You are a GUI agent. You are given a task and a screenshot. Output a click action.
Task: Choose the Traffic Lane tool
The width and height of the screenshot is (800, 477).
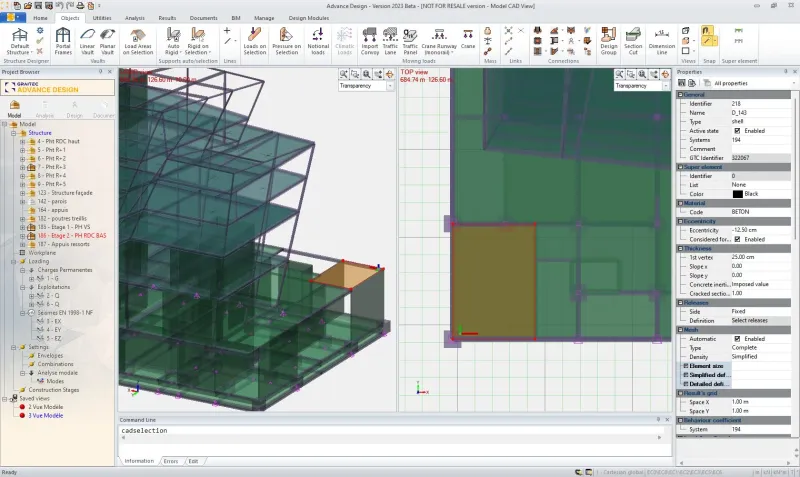[x=390, y=41]
